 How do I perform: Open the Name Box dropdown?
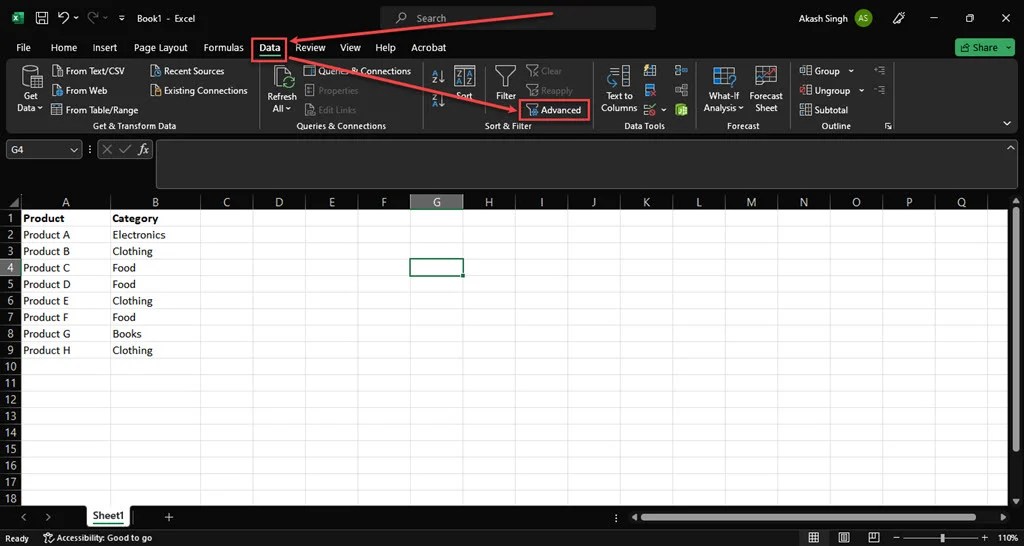click(x=74, y=150)
